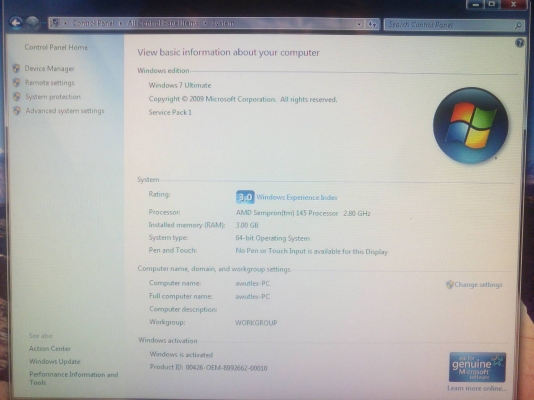This screenshot has height=400, width=534.
Task: Click shield icon beside Remote settings
Action: pyautogui.click(x=16, y=82)
